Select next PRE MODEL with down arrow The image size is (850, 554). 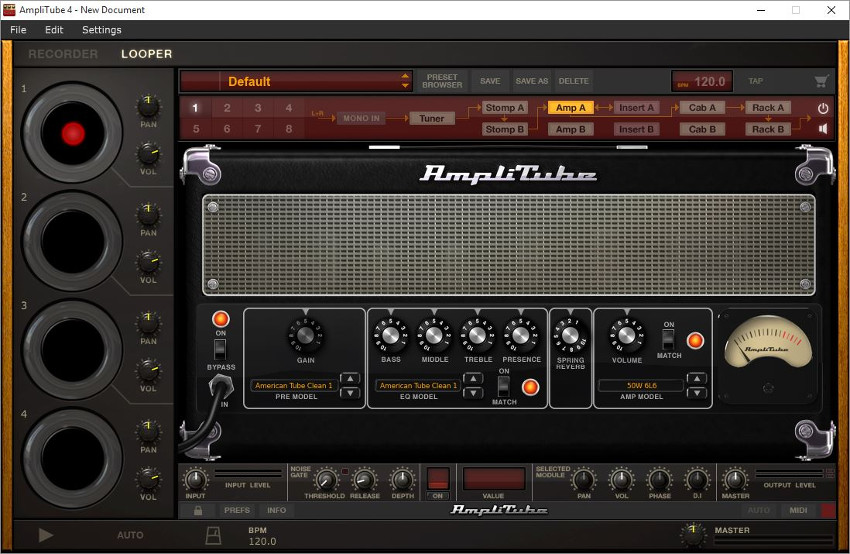pos(350,392)
